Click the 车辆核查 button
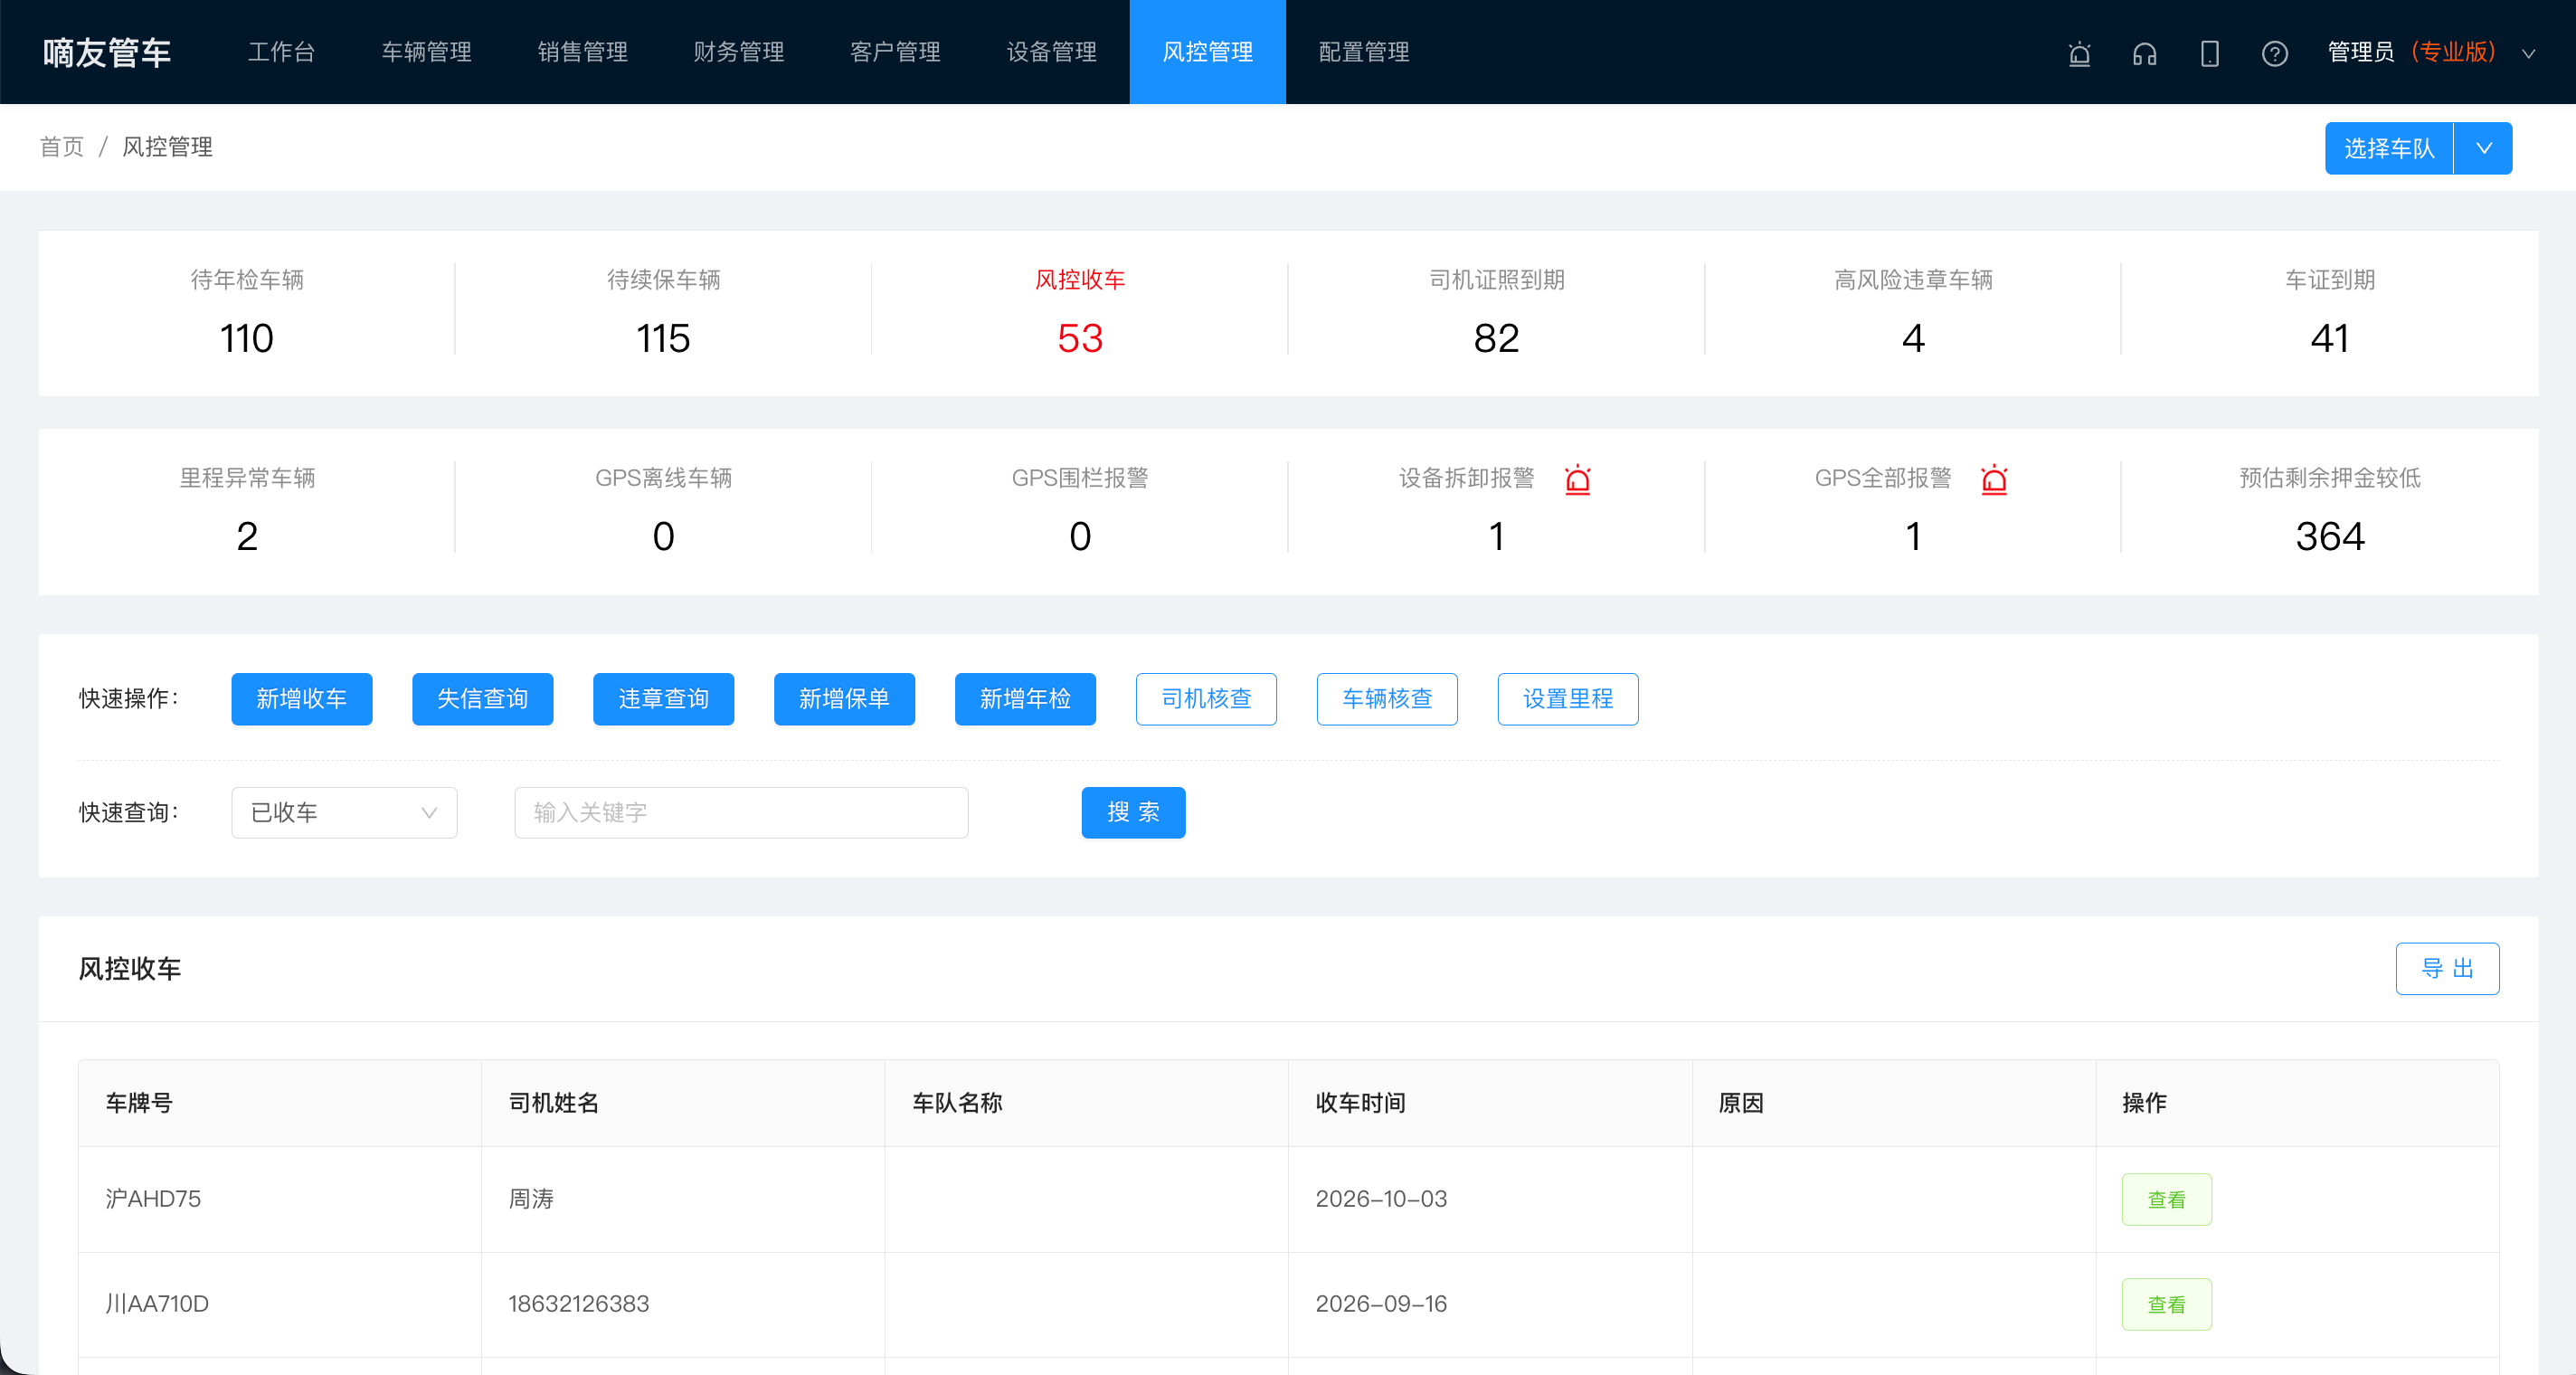This screenshot has width=2576, height=1375. click(1387, 699)
